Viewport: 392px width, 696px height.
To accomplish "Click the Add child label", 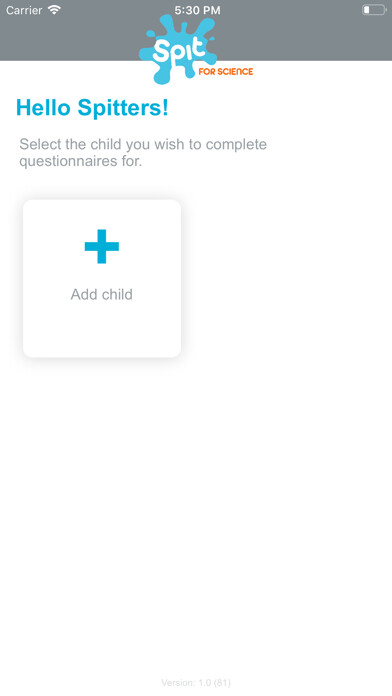I will click(102, 294).
